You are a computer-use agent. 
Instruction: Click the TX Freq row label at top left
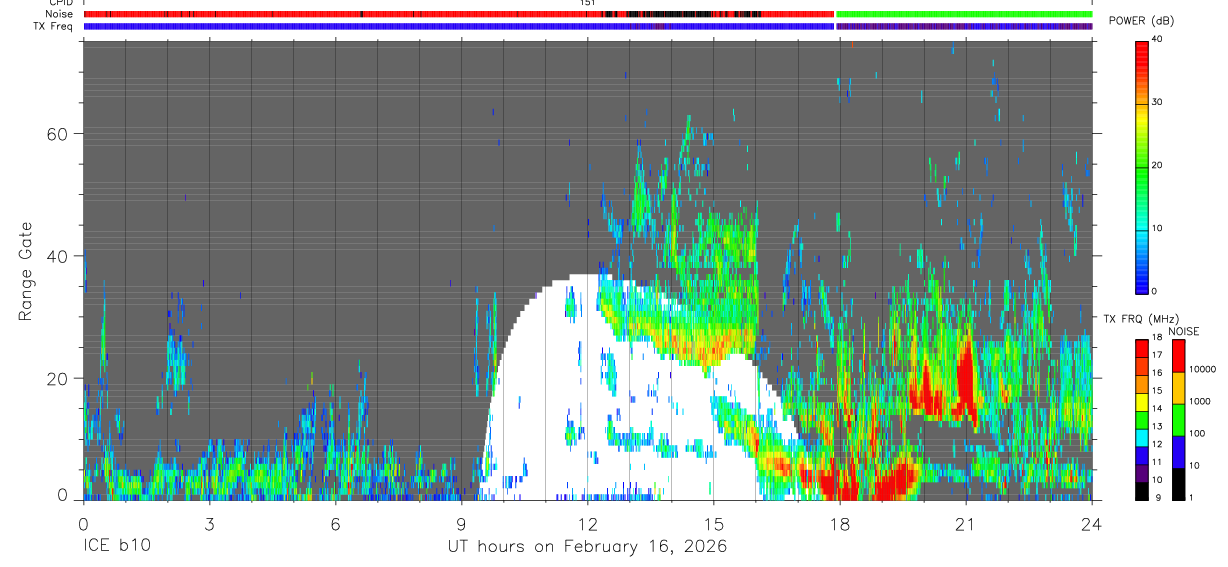(x=54, y=26)
